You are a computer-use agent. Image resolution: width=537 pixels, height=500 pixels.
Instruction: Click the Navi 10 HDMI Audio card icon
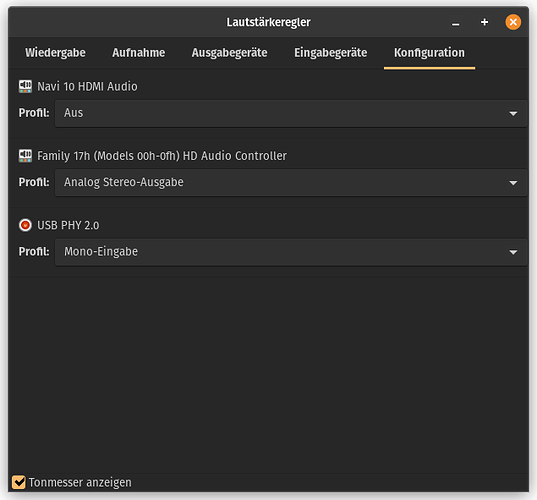[25, 86]
